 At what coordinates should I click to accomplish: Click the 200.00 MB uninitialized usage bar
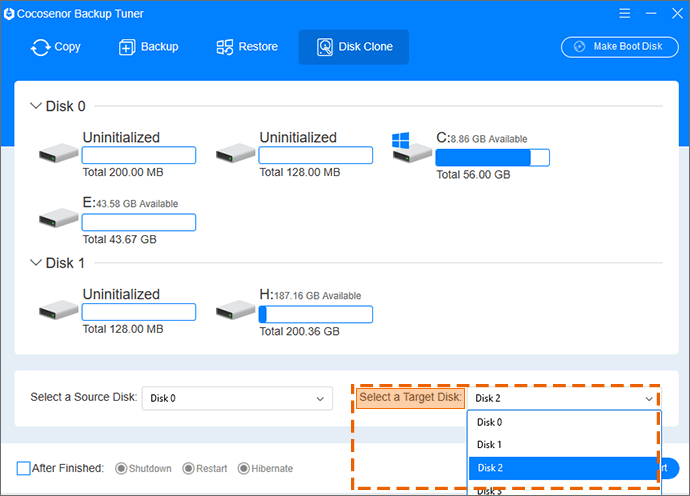point(139,155)
